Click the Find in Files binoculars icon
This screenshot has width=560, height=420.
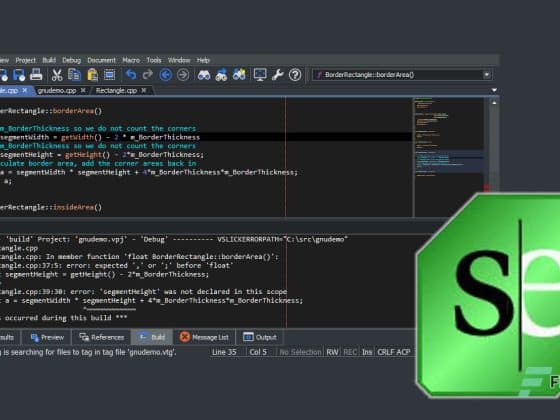click(x=239, y=75)
